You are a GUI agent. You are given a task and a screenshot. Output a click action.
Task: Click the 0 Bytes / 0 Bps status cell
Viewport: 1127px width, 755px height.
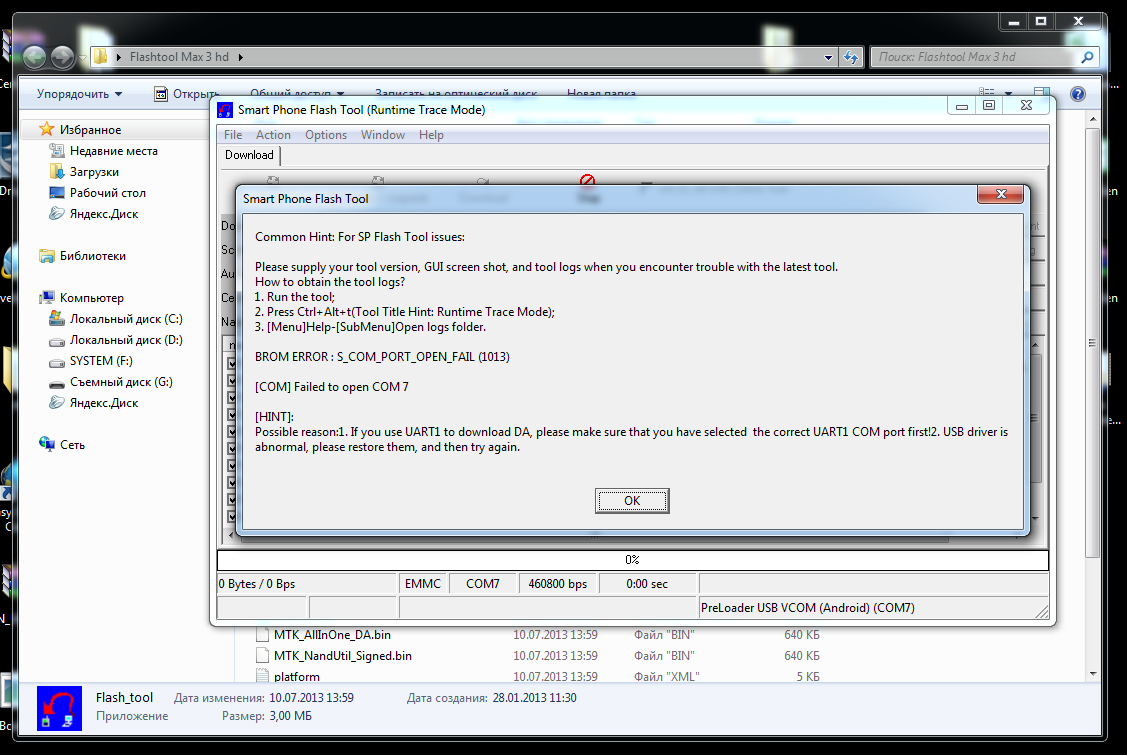[x=307, y=584]
